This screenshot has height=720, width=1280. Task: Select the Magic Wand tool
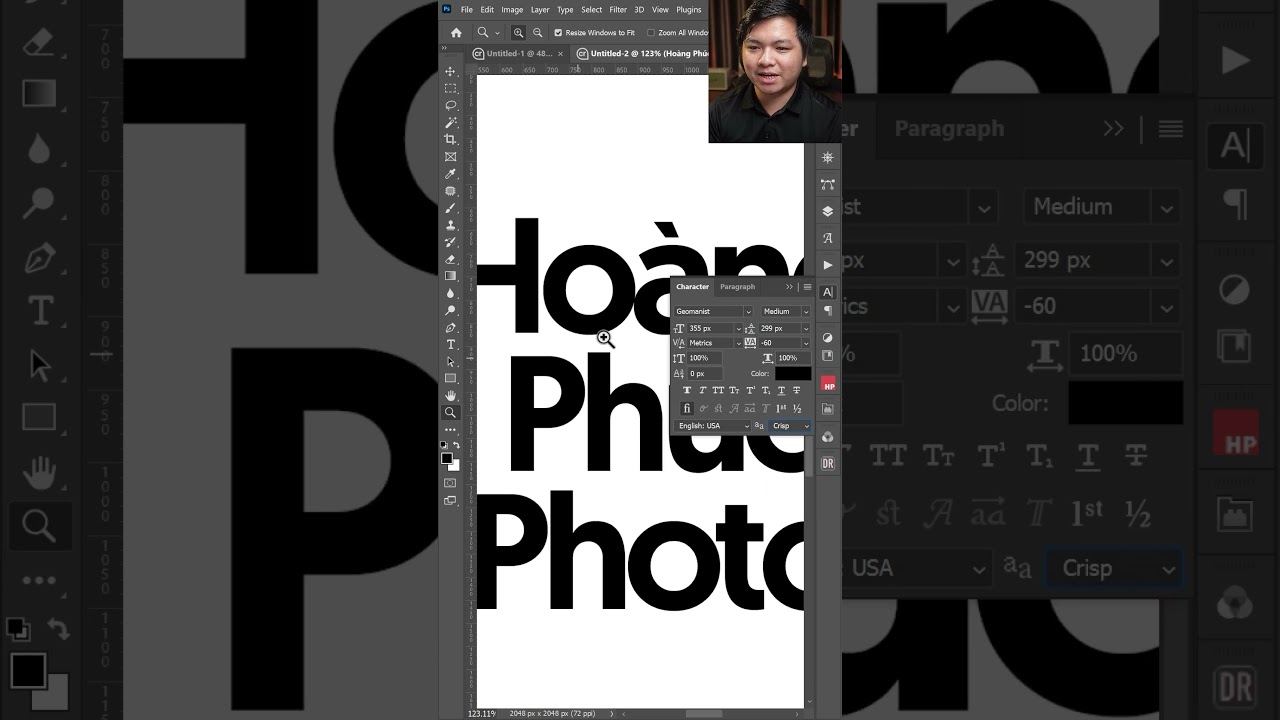450,122
